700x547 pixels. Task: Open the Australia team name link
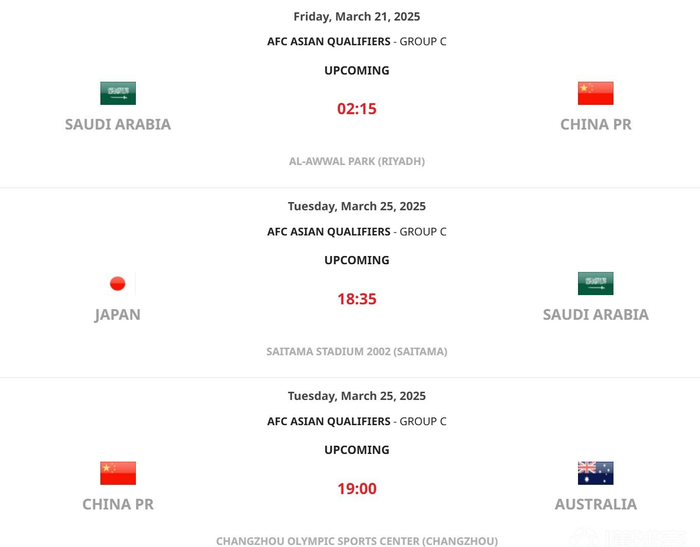click(x=595, y=504)
